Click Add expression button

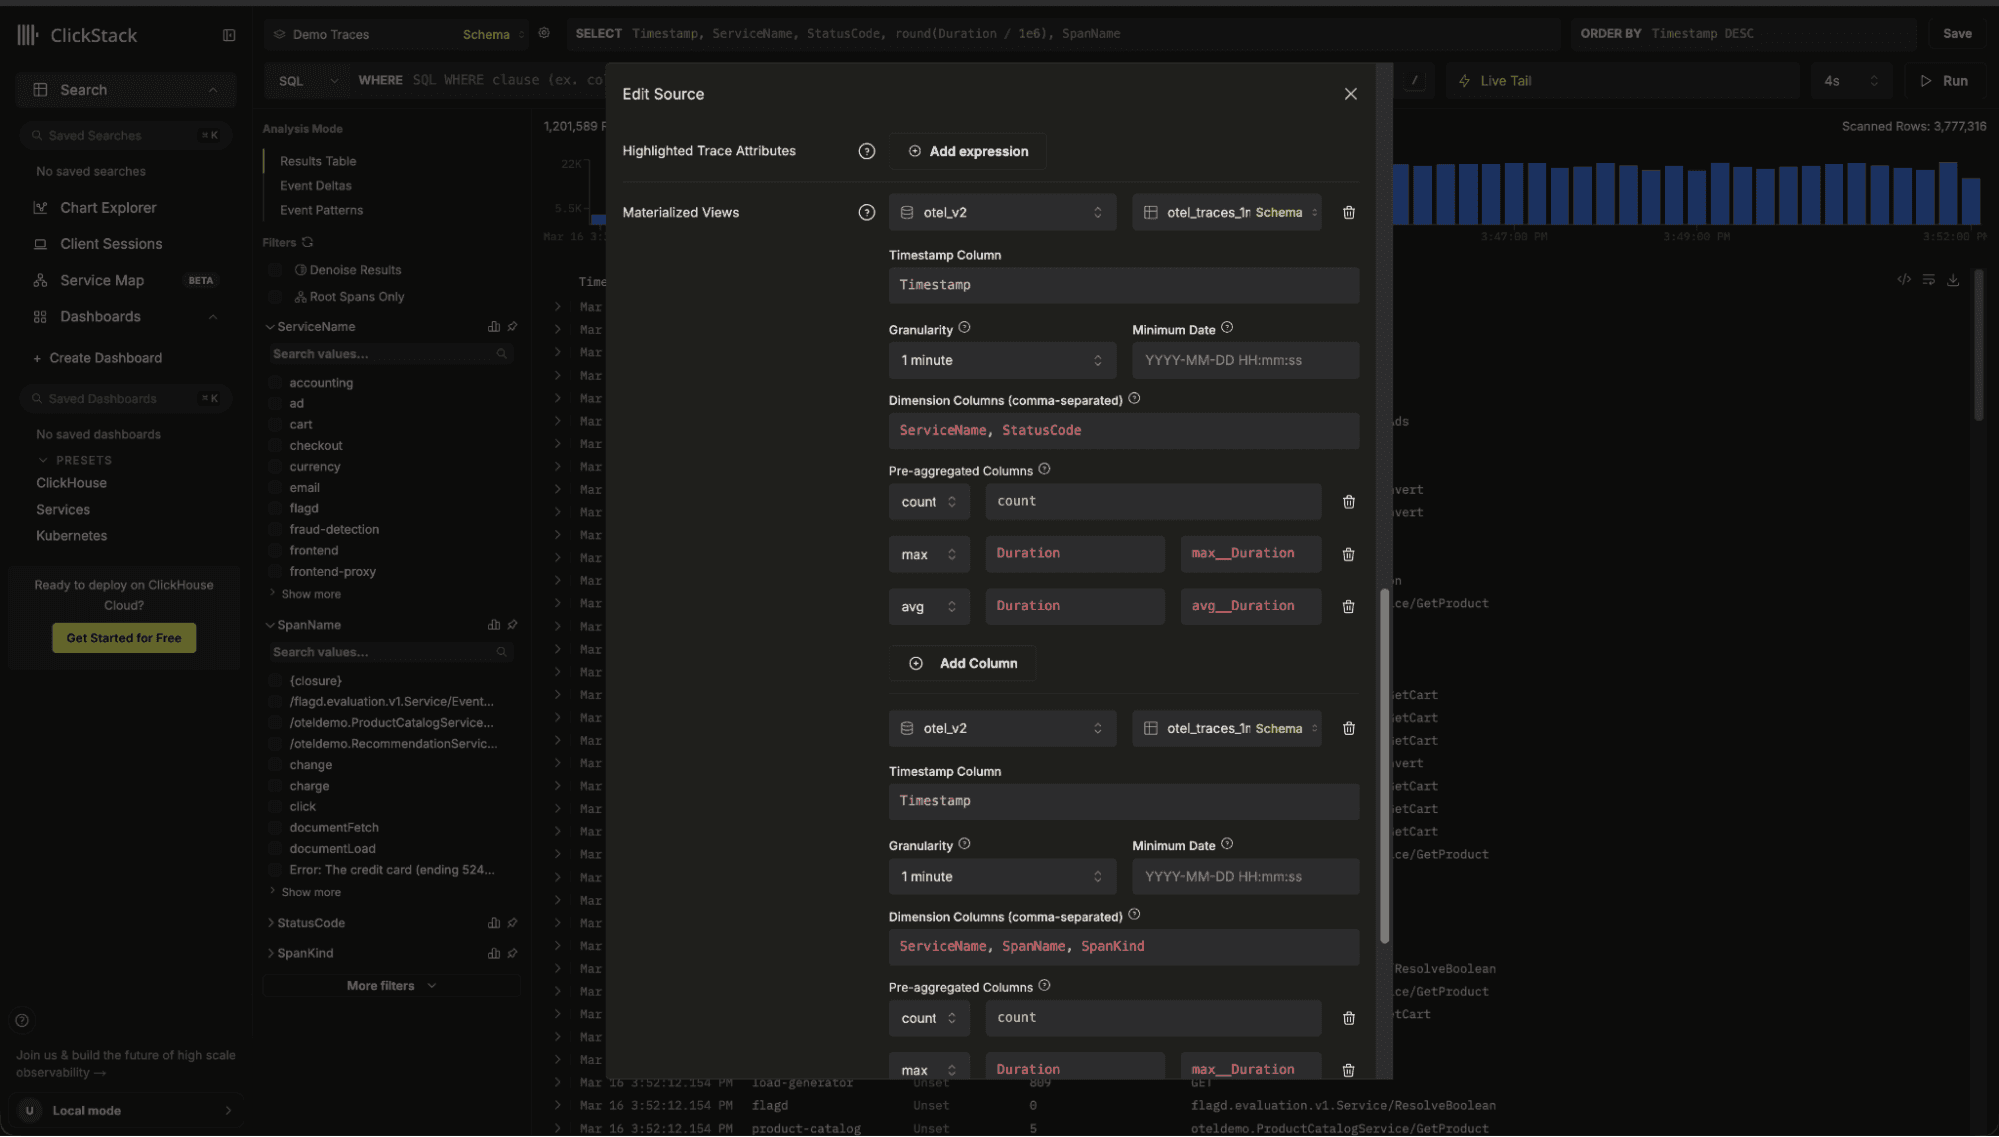pos(968,151)
